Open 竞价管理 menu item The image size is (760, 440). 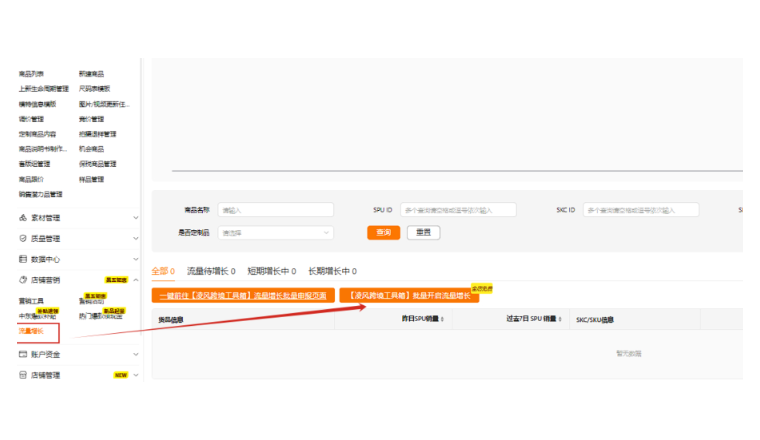(91, 119)
